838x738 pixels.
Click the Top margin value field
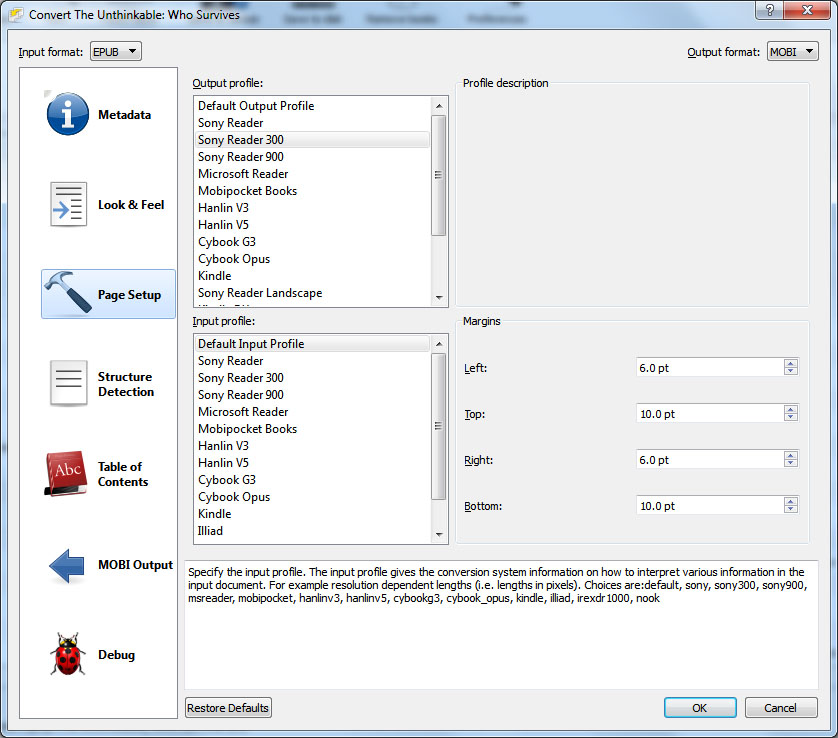[x=710, y=414]
